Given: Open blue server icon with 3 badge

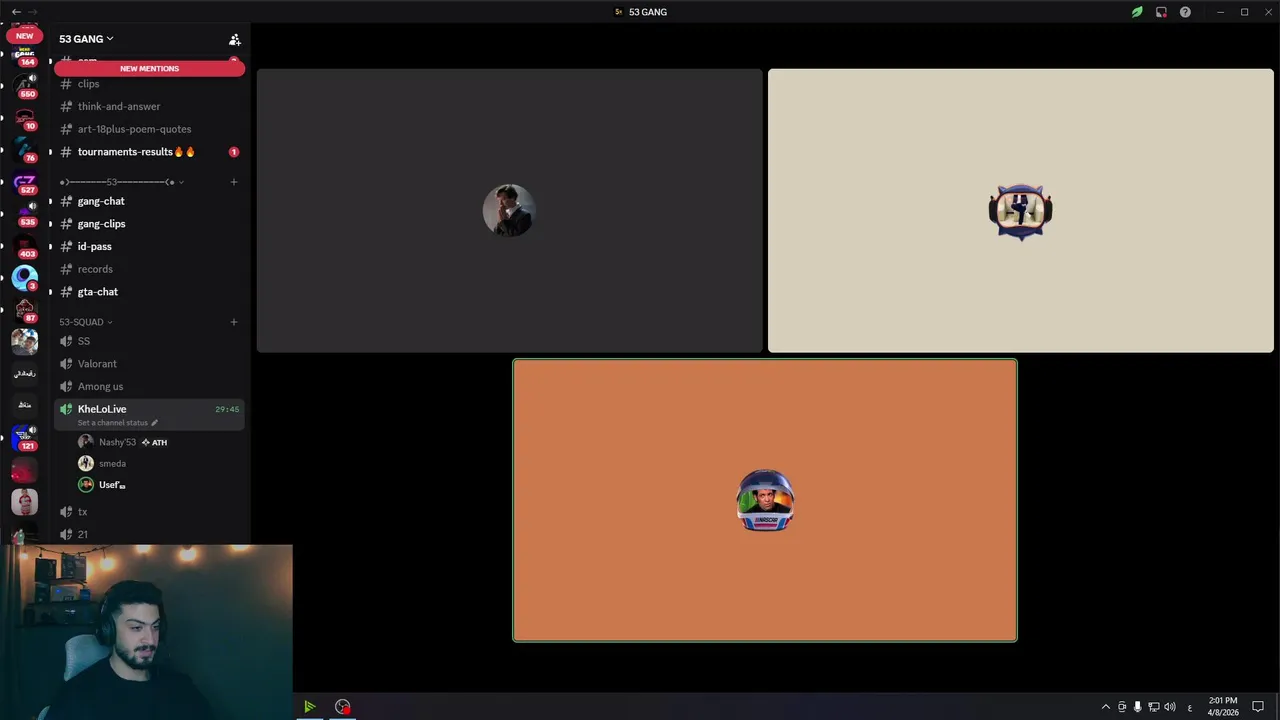Looking at the screenshot, I should (24, 278).
